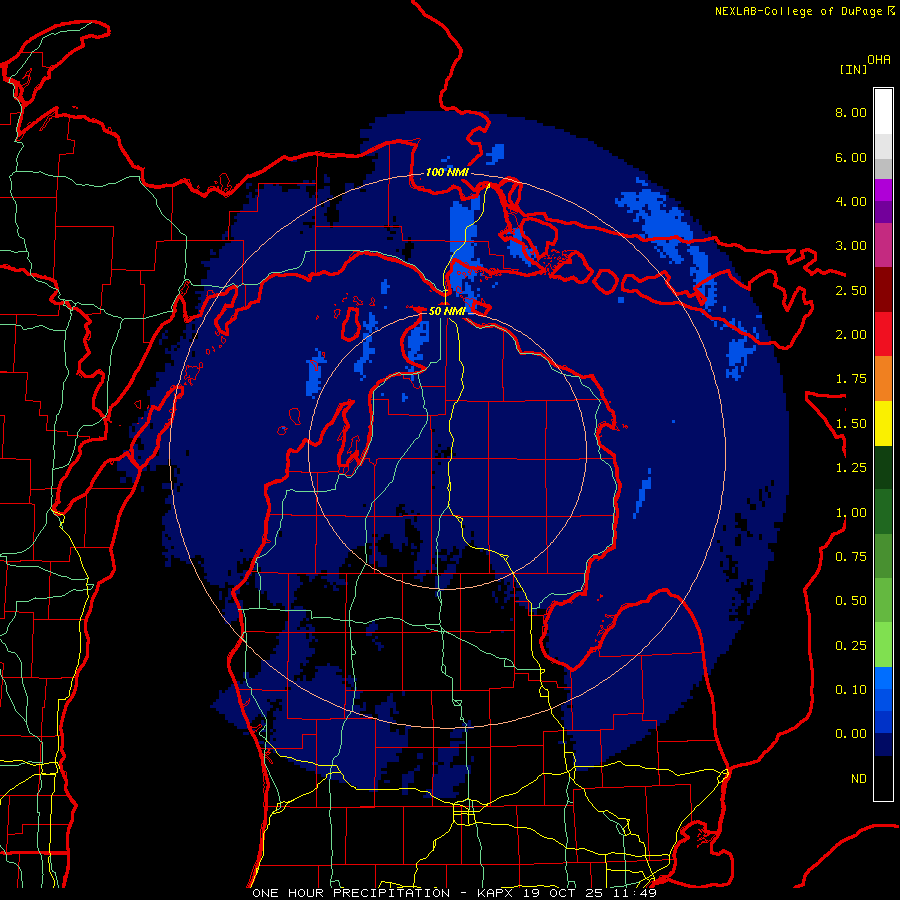This screenshot has width=900, height=900.
Task: Click the 3.00 legend value
Action: (x=851, y=246)
